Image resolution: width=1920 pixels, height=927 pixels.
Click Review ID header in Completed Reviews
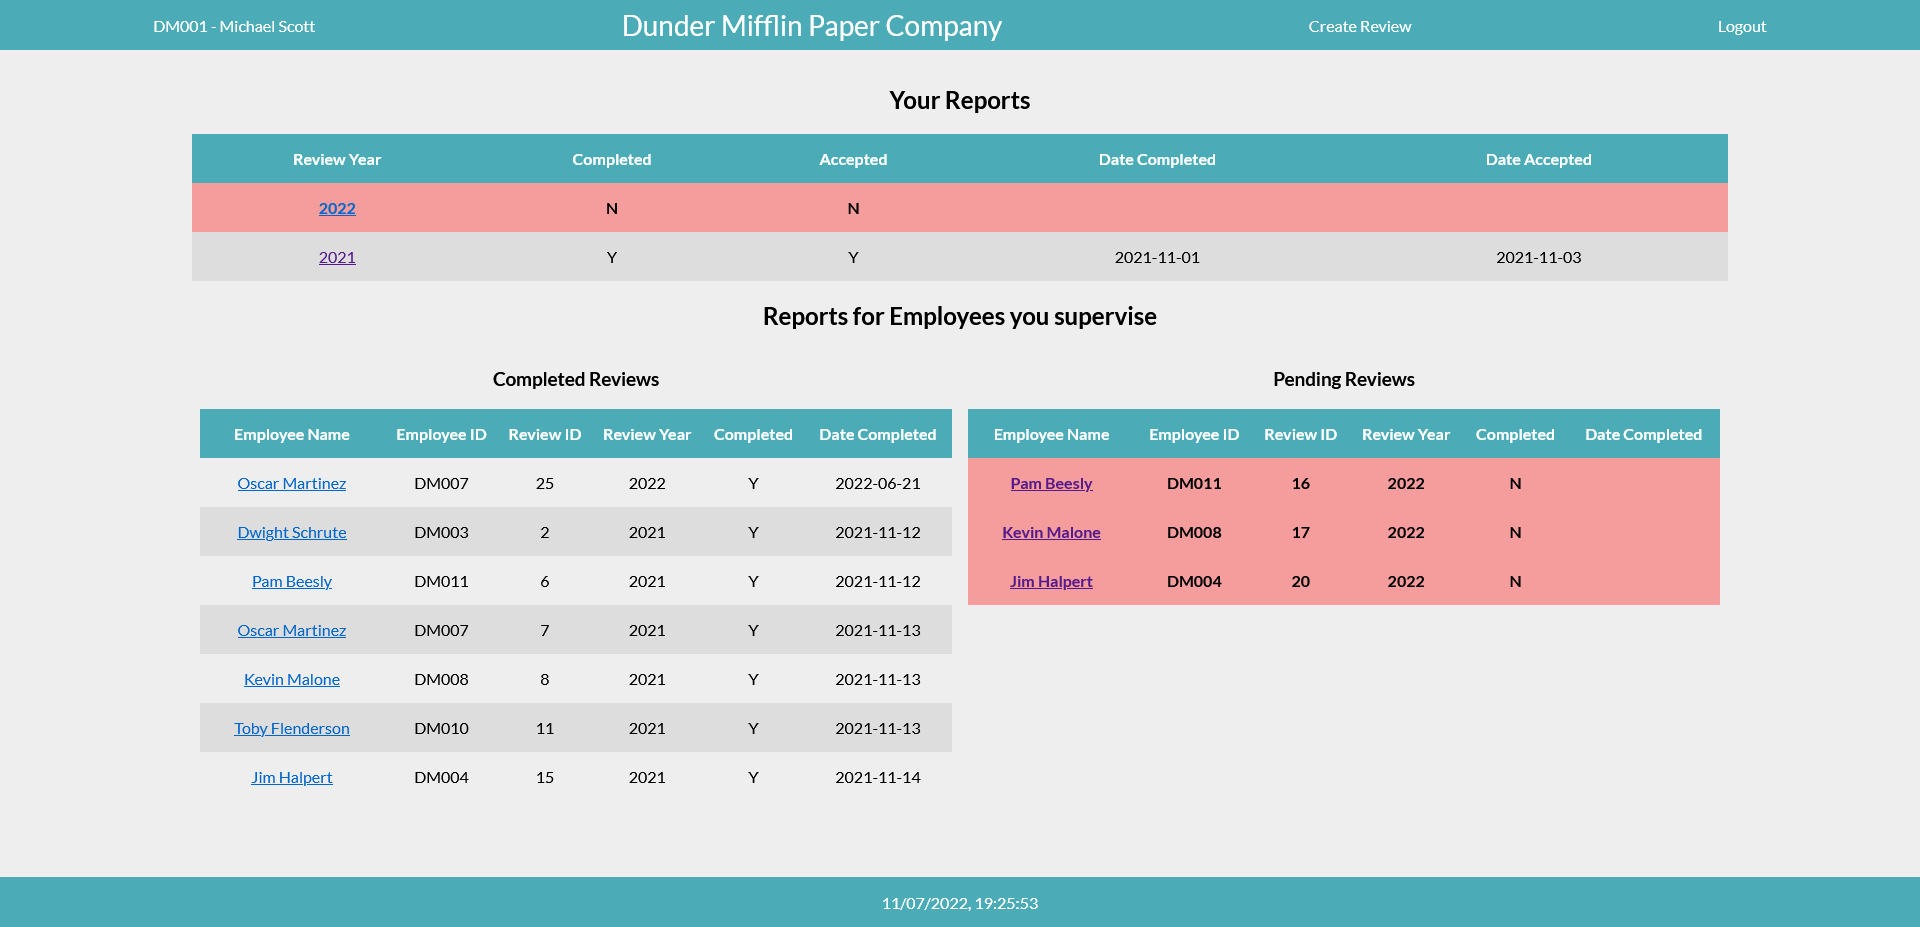point(544,434)
